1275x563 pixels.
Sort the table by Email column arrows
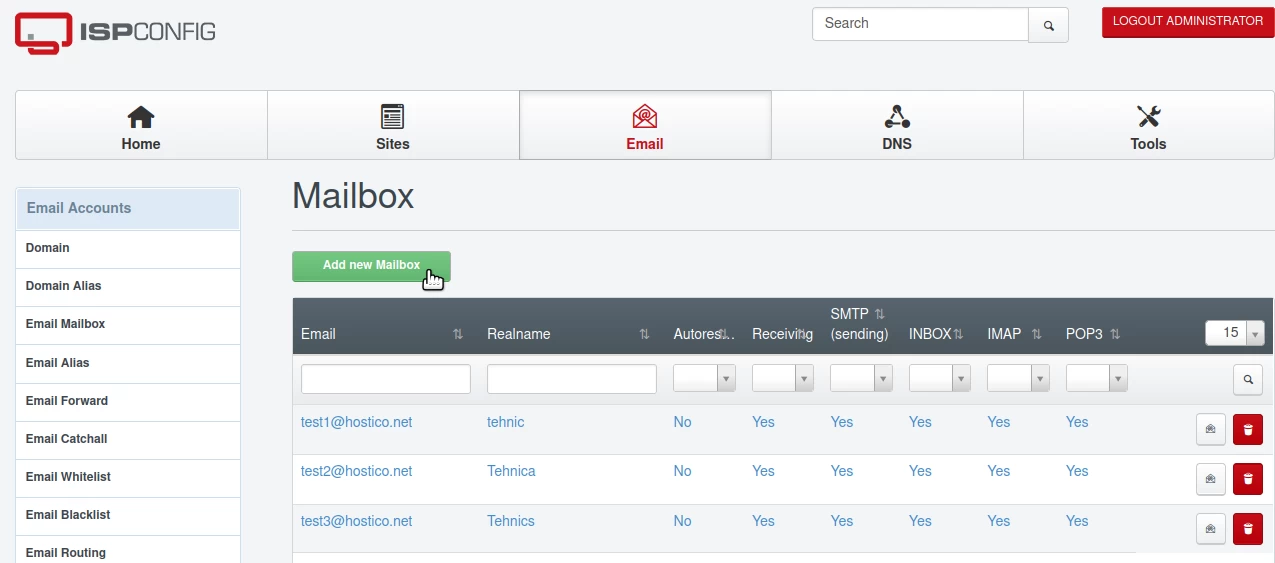(x=457, y=334)
